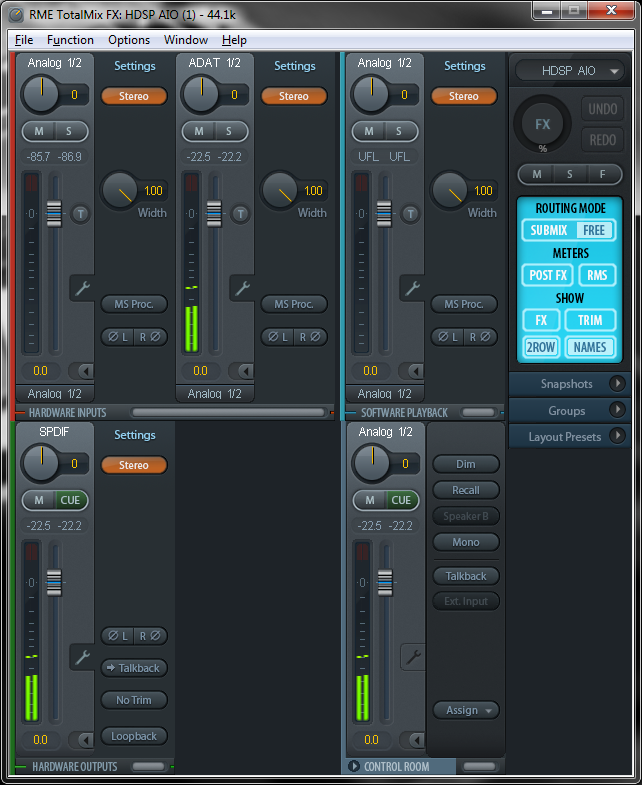Solo the input Analog 1/2 channel
Screen dimensions: 642x785
(69, 132)
